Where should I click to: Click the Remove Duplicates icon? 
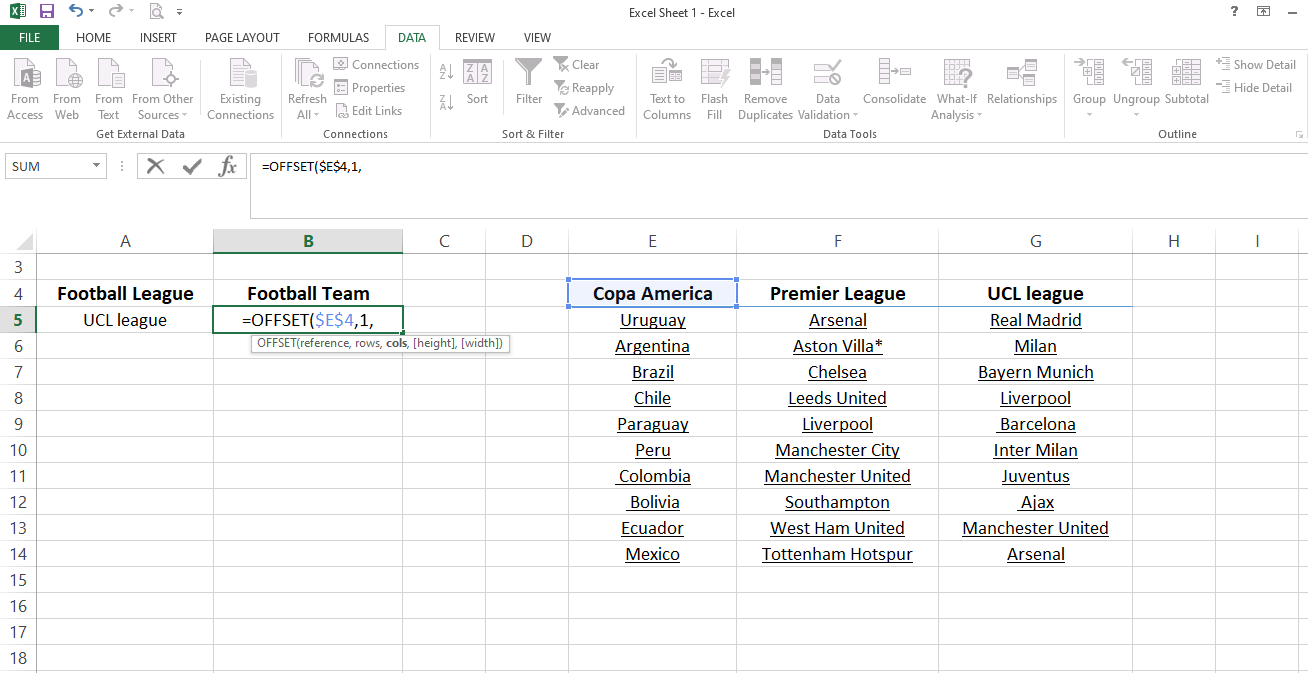coord(765,74)
